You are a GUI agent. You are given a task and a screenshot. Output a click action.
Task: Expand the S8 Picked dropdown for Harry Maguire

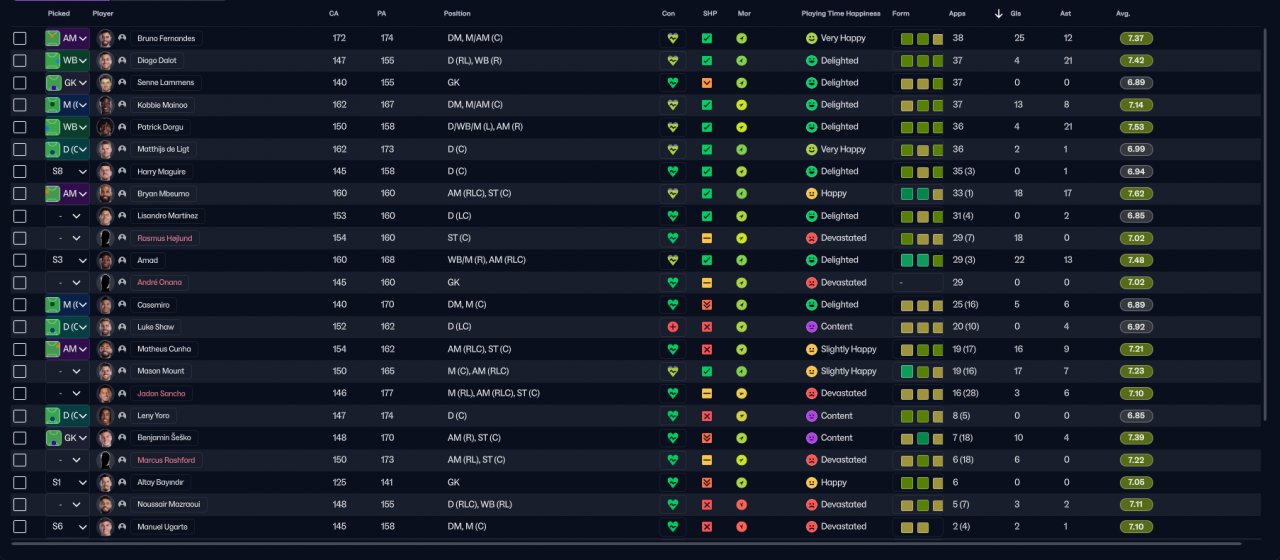[67, 171]
